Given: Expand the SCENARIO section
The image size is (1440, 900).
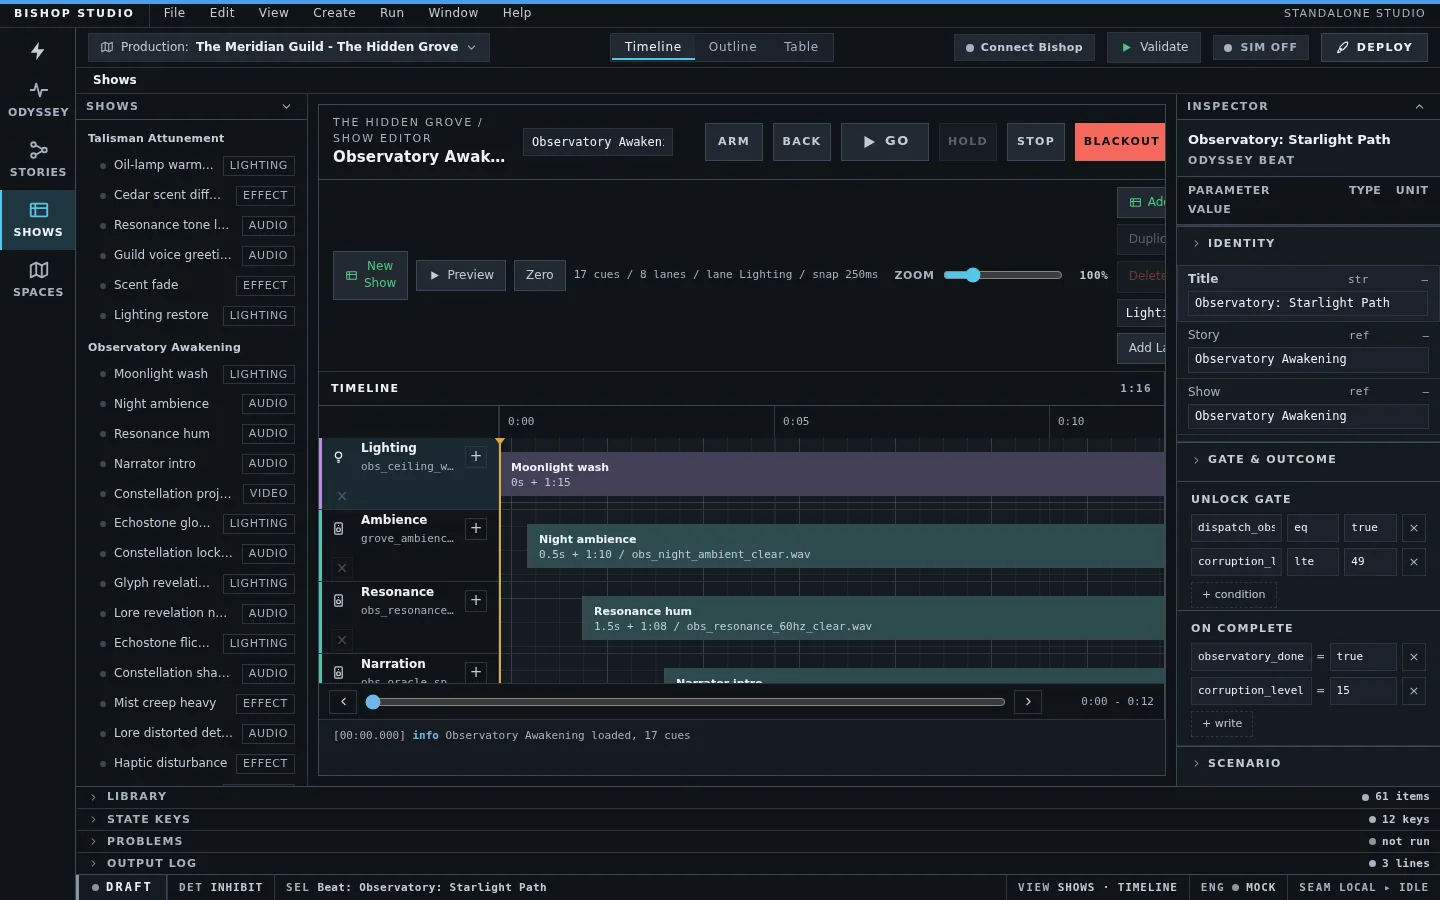Looking at the screenshot, I should pos(1308,763).
